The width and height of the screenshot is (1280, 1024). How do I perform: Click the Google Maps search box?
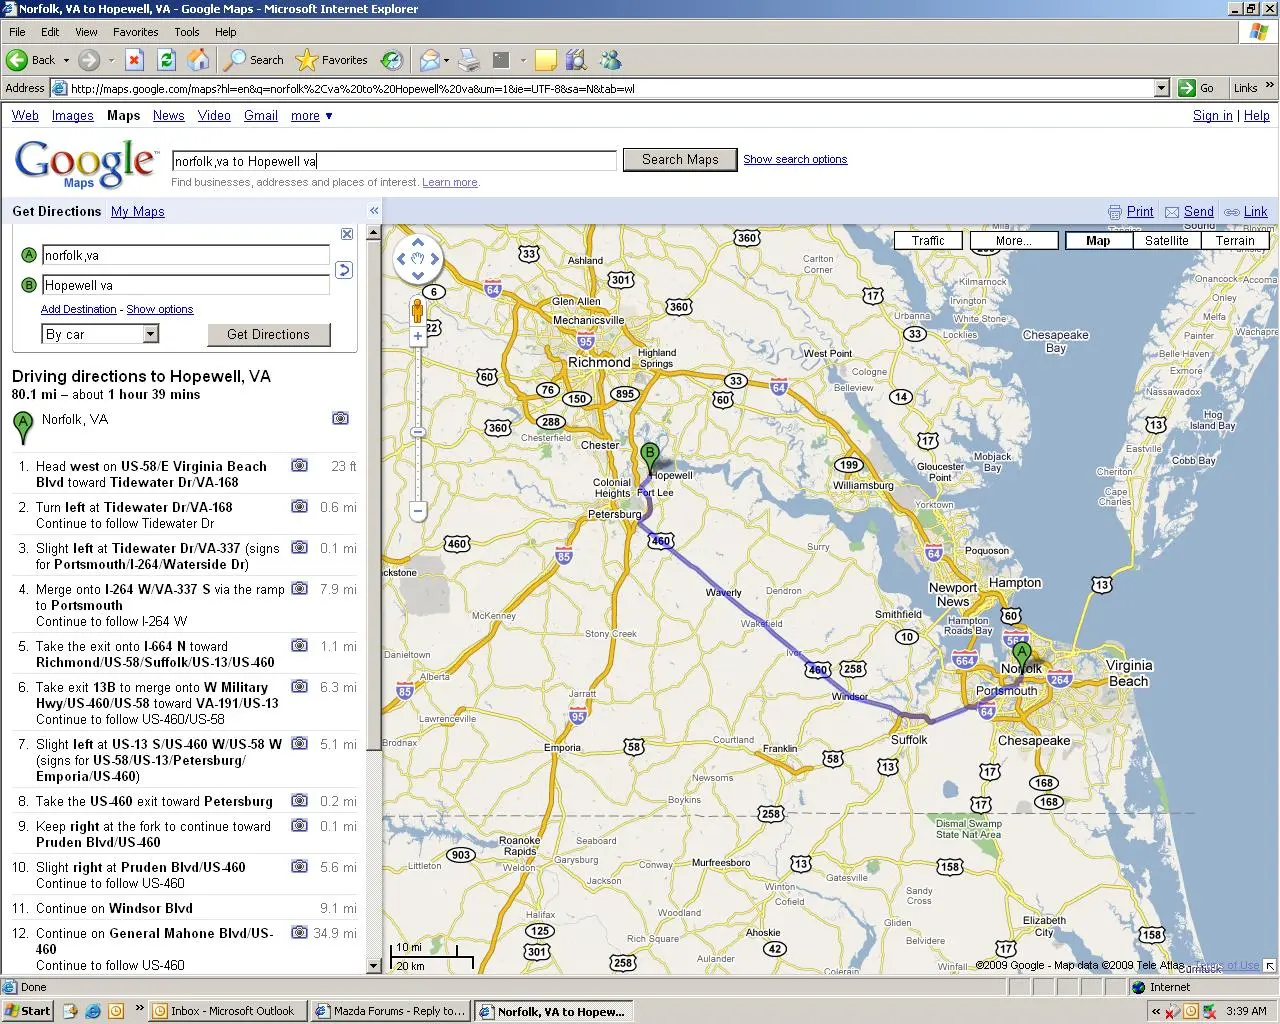[394, 160]
